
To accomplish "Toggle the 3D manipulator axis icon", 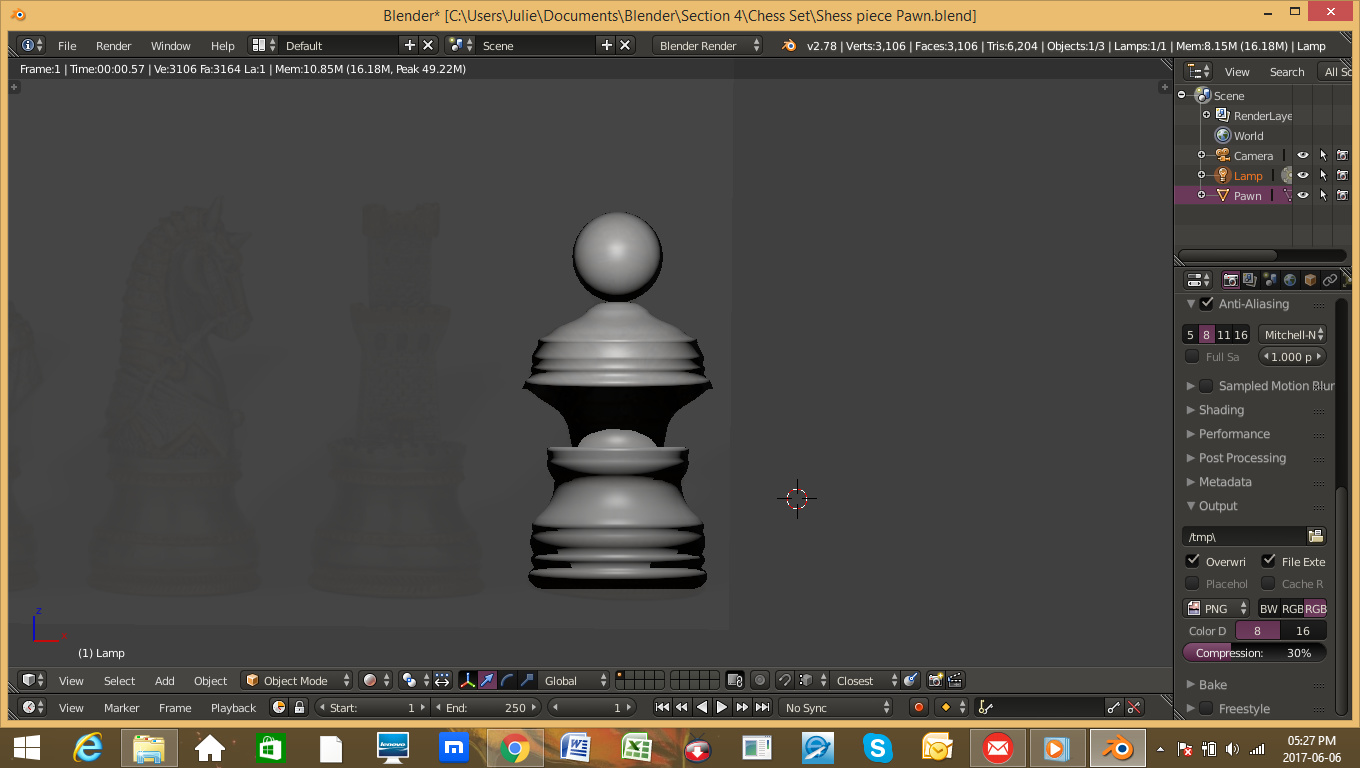I will point(467,680).
